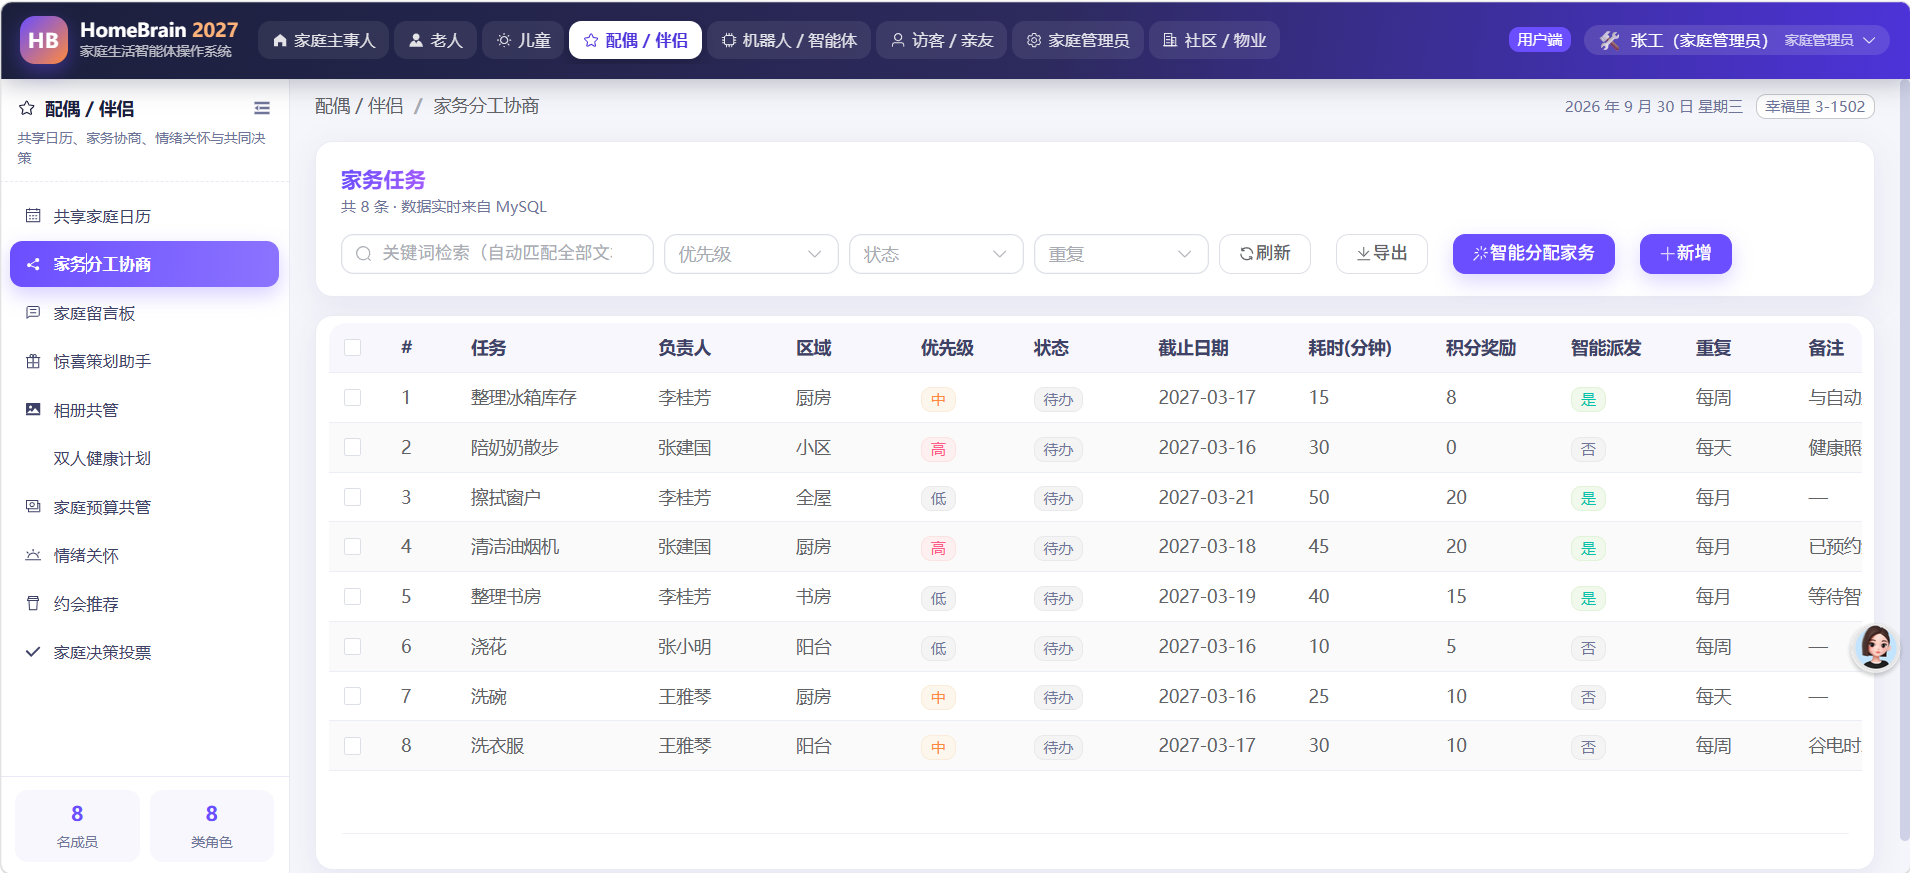
Task: Check the row for 洗衣服
Action: [352, 746]
